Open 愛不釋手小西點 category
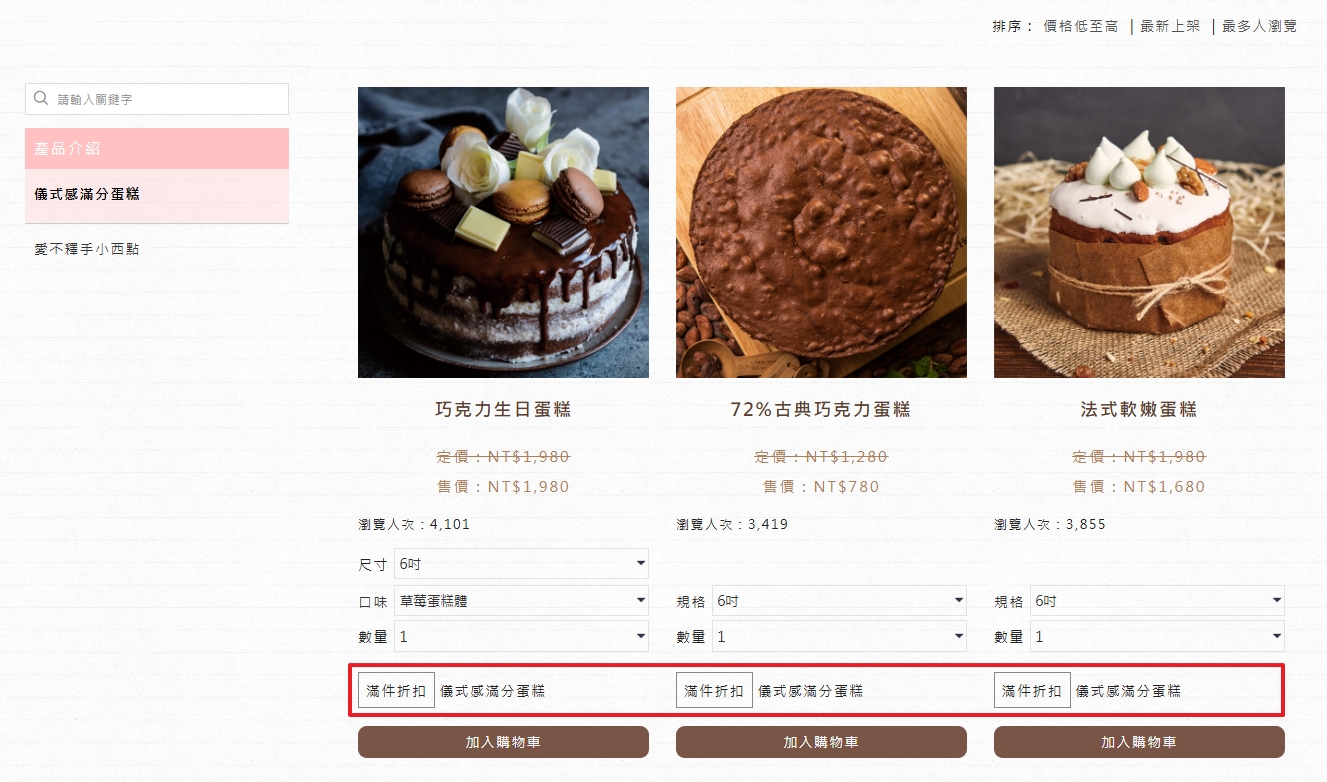The width and height of the screenshot is (1327, 782). click(x=87, y=249)
